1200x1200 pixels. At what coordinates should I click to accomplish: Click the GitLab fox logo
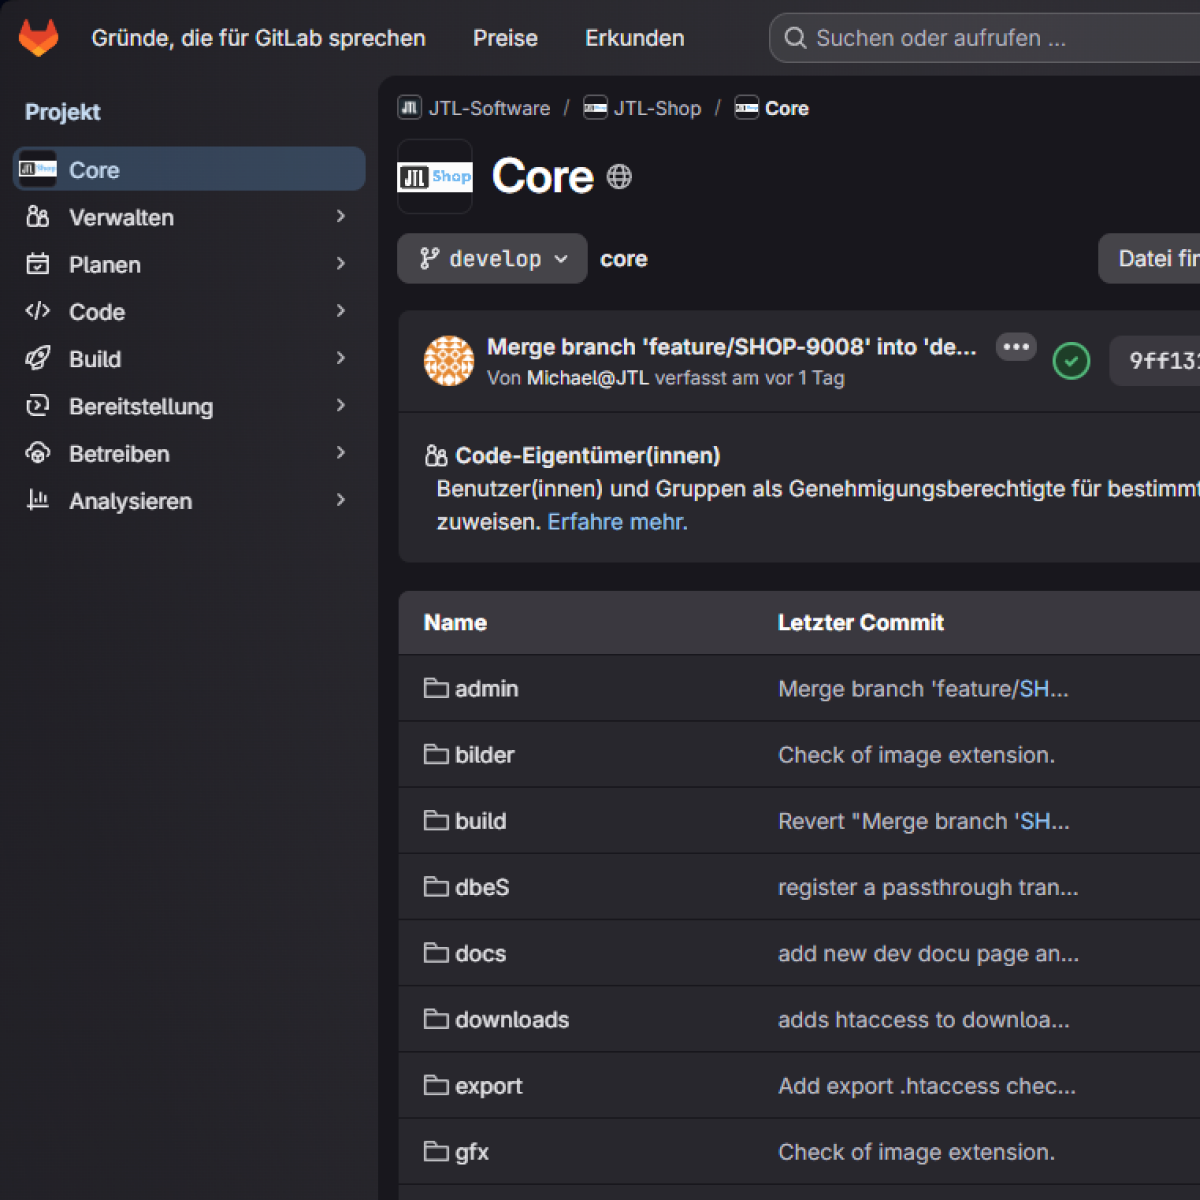[39, 38]
